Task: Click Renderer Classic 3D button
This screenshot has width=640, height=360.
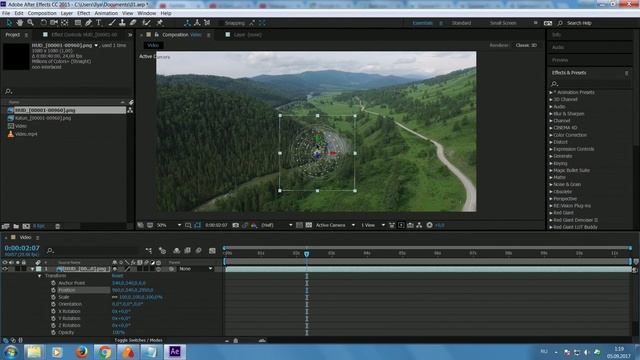Action: pos(526,45)
